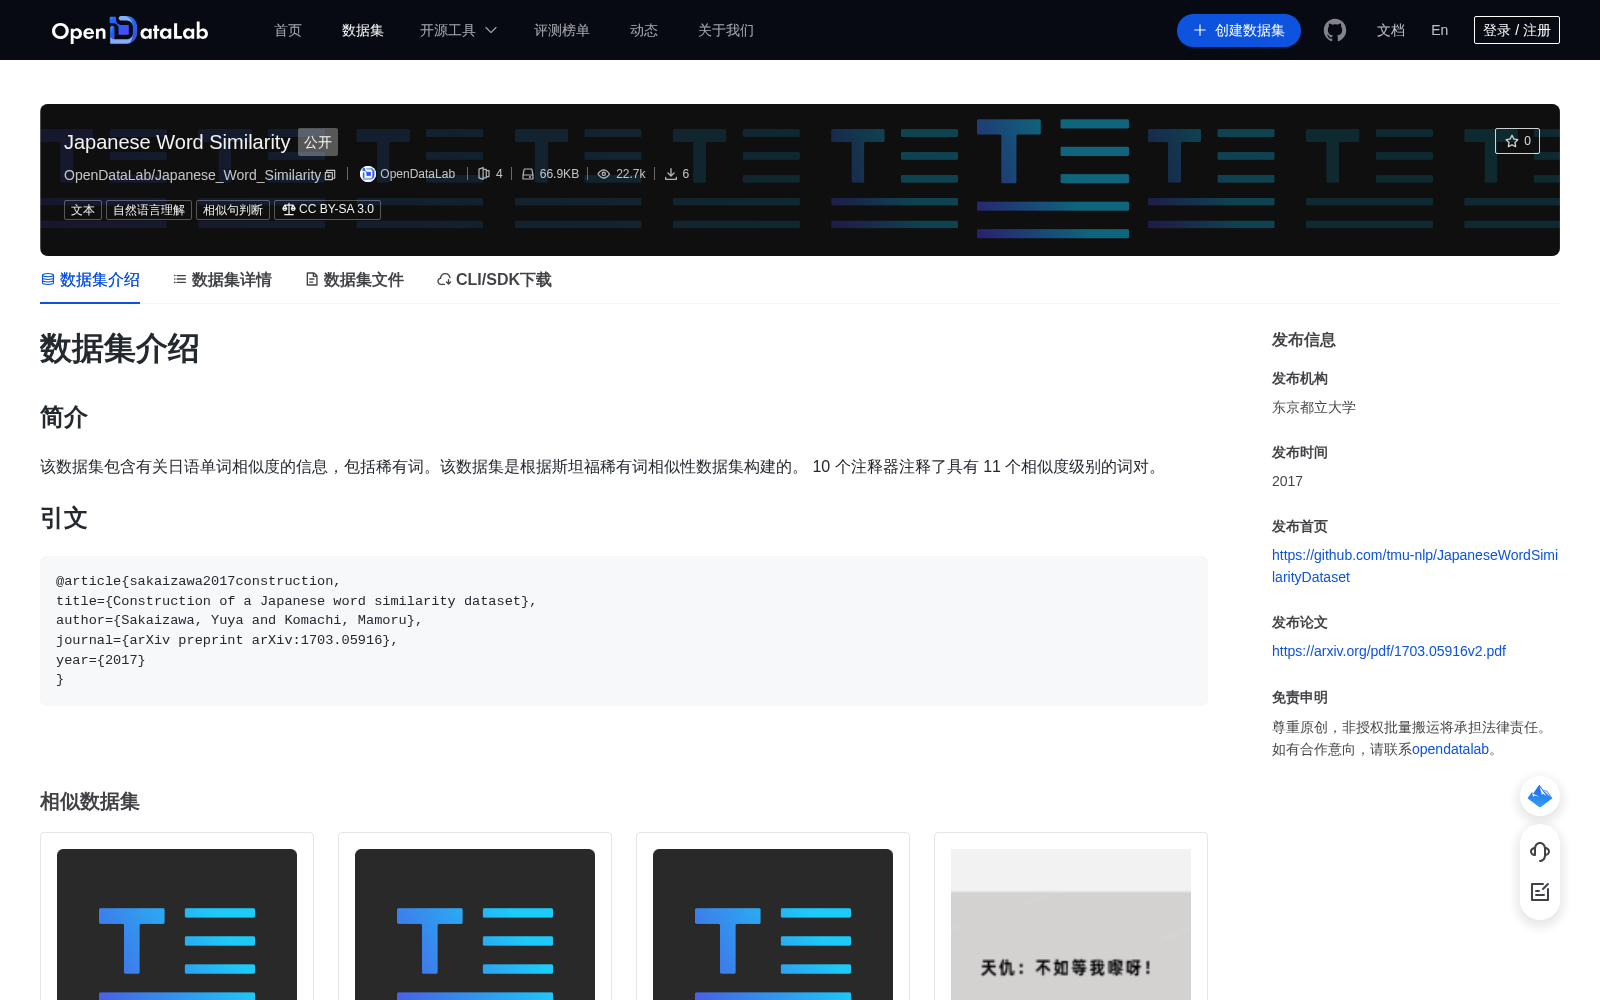Open first similar dataset thumbnail

click(177, 924)
